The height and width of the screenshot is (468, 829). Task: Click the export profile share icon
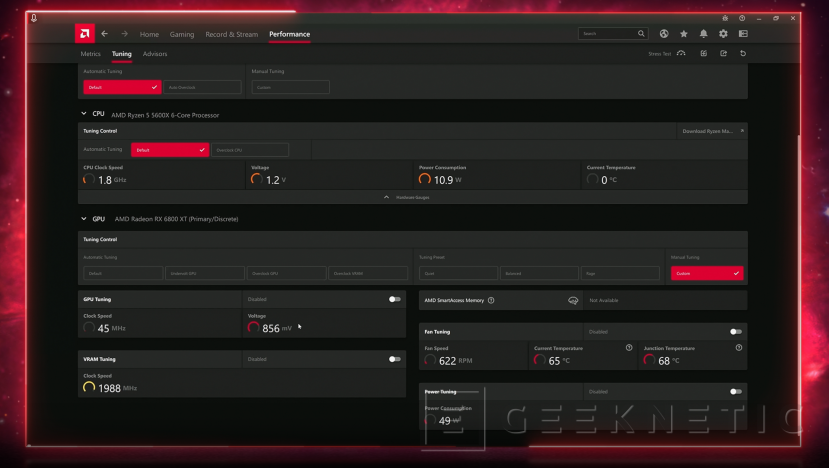tap(723, 53)
